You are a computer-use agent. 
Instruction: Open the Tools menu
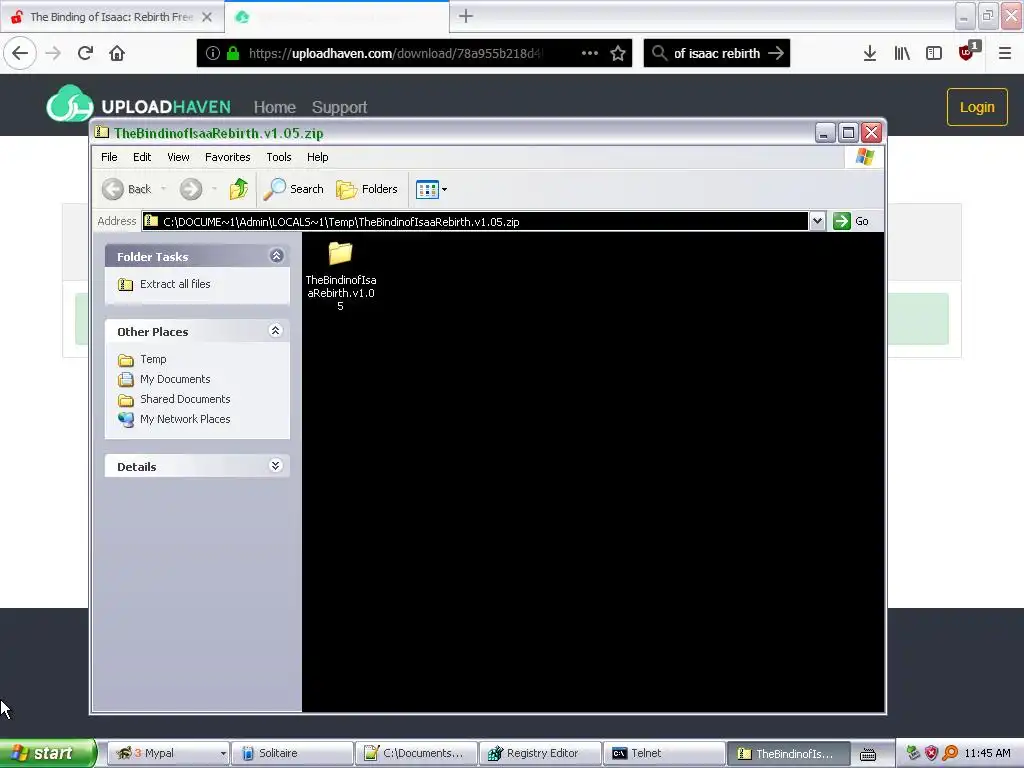[279, 157]
